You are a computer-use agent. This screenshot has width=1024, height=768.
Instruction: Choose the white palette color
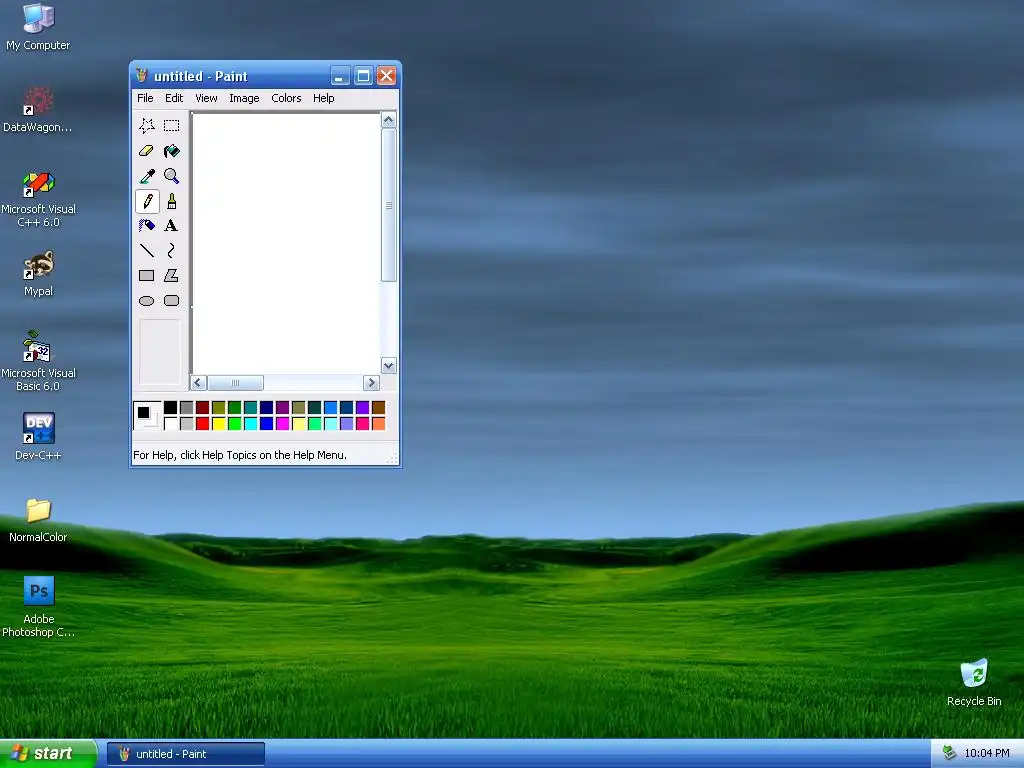170,424
